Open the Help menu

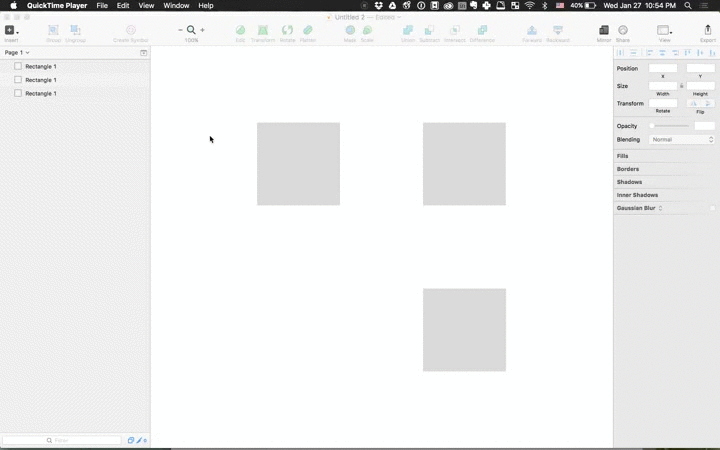click(x=206, y=6)
